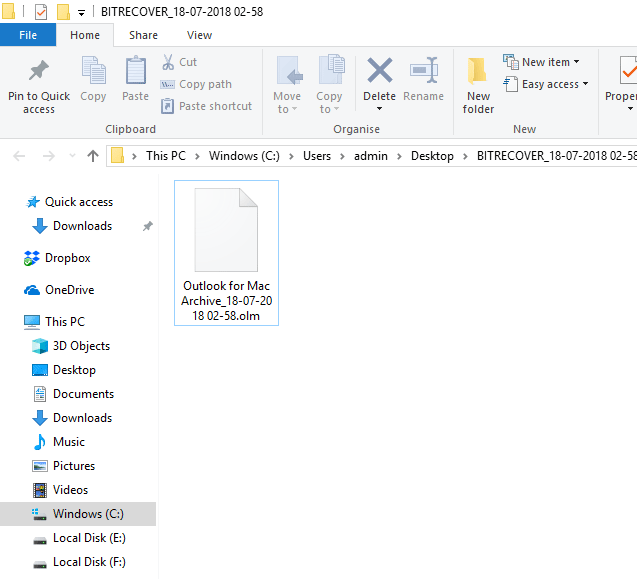Image resolution: width=637 pixels, height=579 pixels.
Task: Click the Pin to Quick access icon
Action: click(x=39, y=72)
